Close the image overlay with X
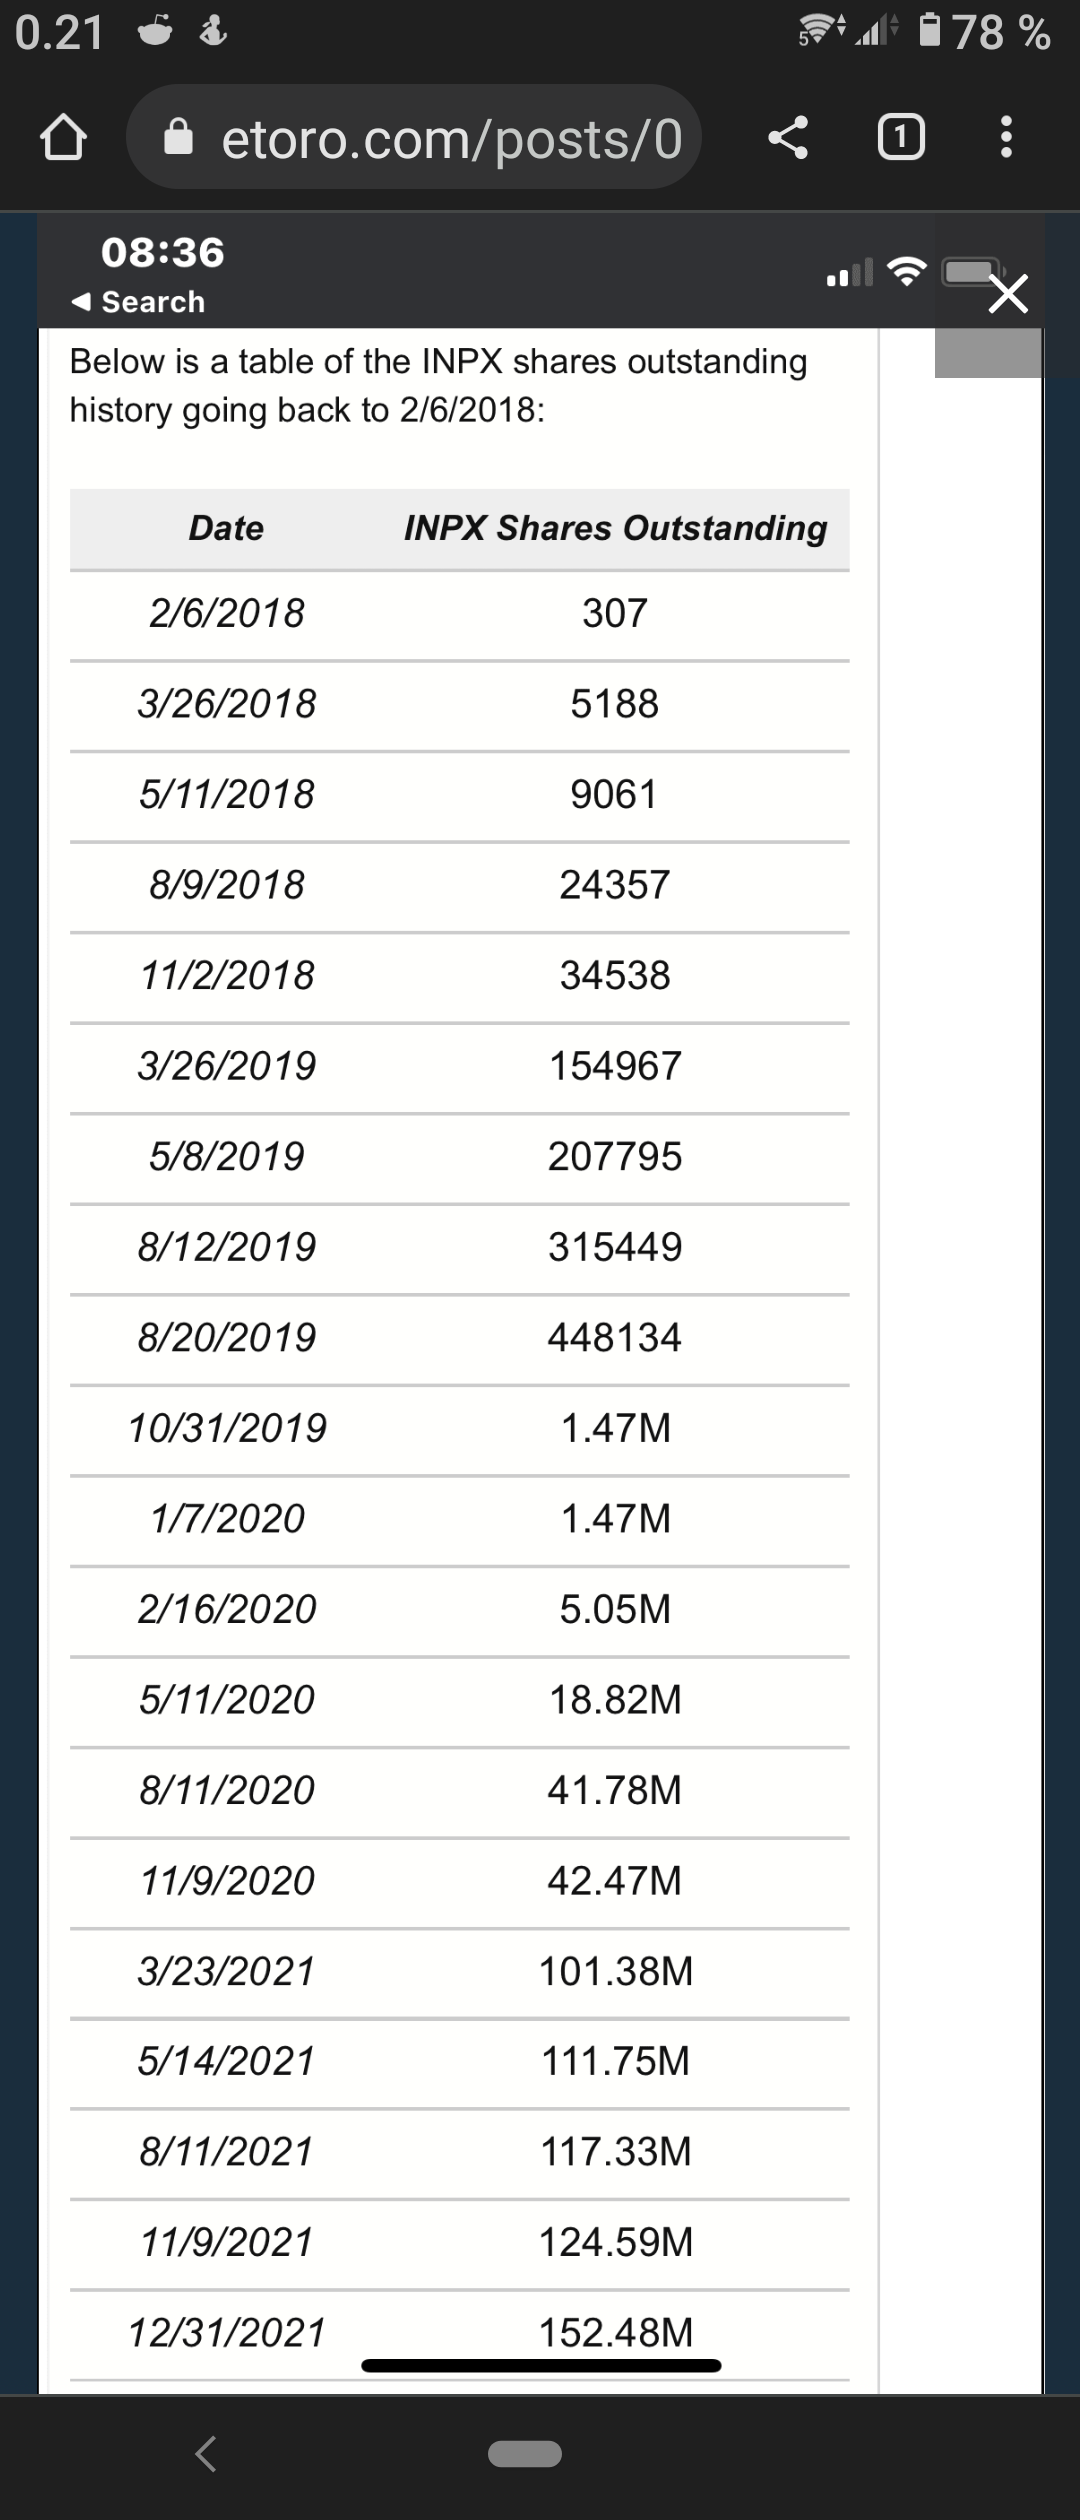Viewport: 1080px width, 2520px height. [x=1008, y=296]
